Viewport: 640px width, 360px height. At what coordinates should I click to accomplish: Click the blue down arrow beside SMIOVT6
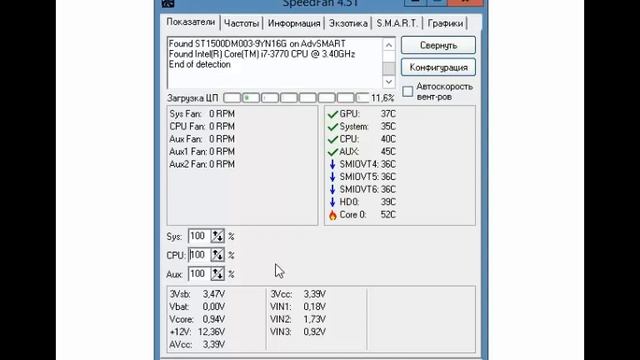[x=332, y=190]
